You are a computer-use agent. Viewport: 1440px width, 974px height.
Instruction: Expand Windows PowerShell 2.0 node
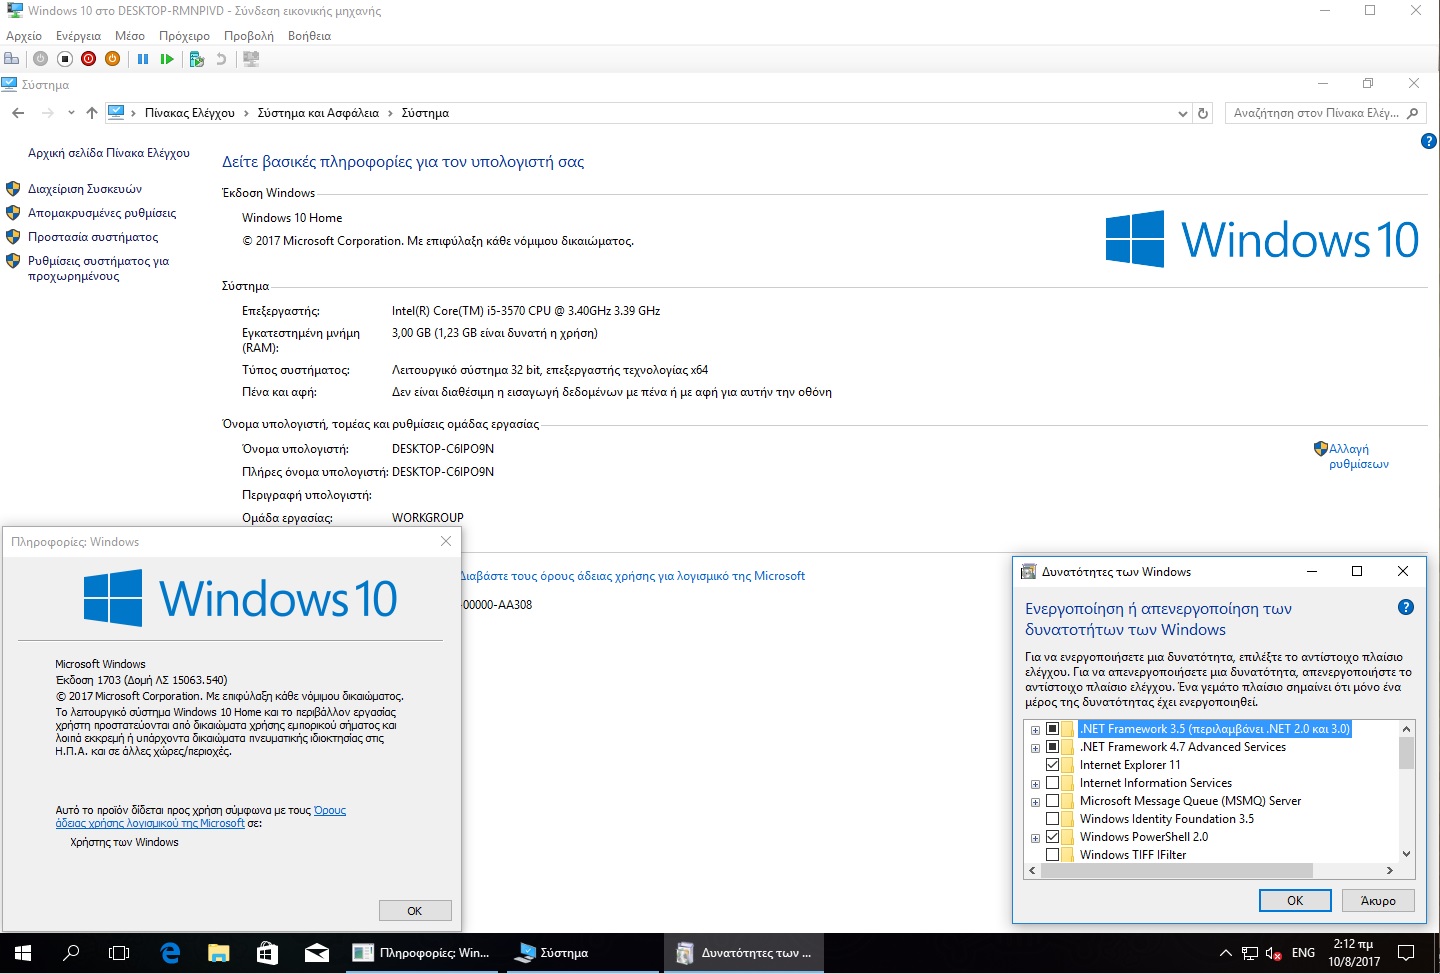coord(1035,838)
